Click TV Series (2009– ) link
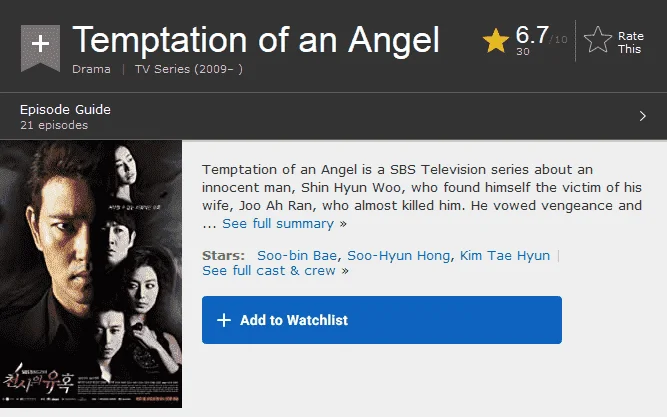Viewport: 667px width, 417px height. 189,69
